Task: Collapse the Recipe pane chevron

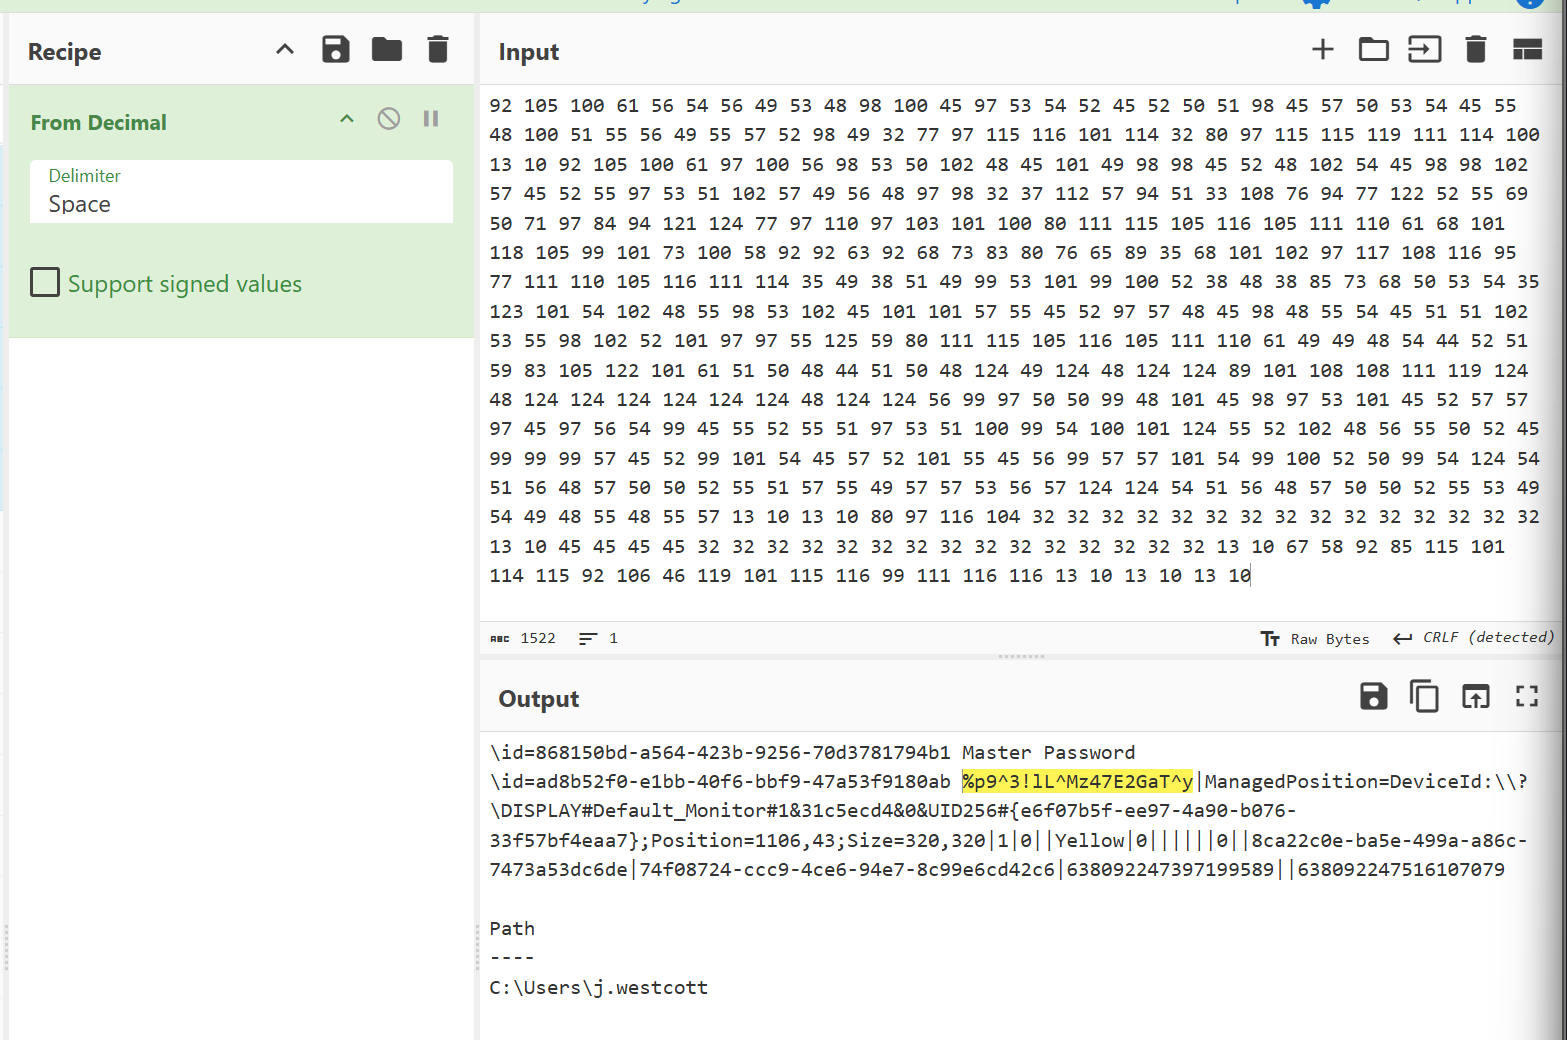Action: (285, 49)
